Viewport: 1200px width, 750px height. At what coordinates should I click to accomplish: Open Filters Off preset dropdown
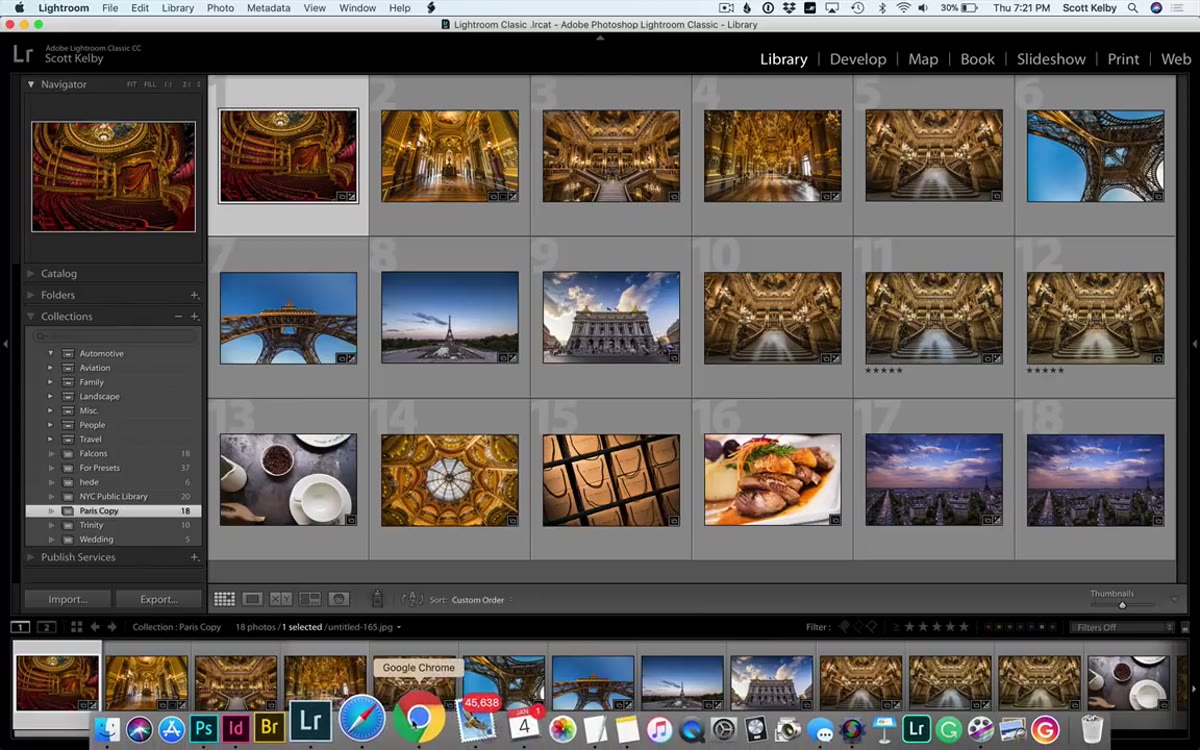coord(1121,627)
